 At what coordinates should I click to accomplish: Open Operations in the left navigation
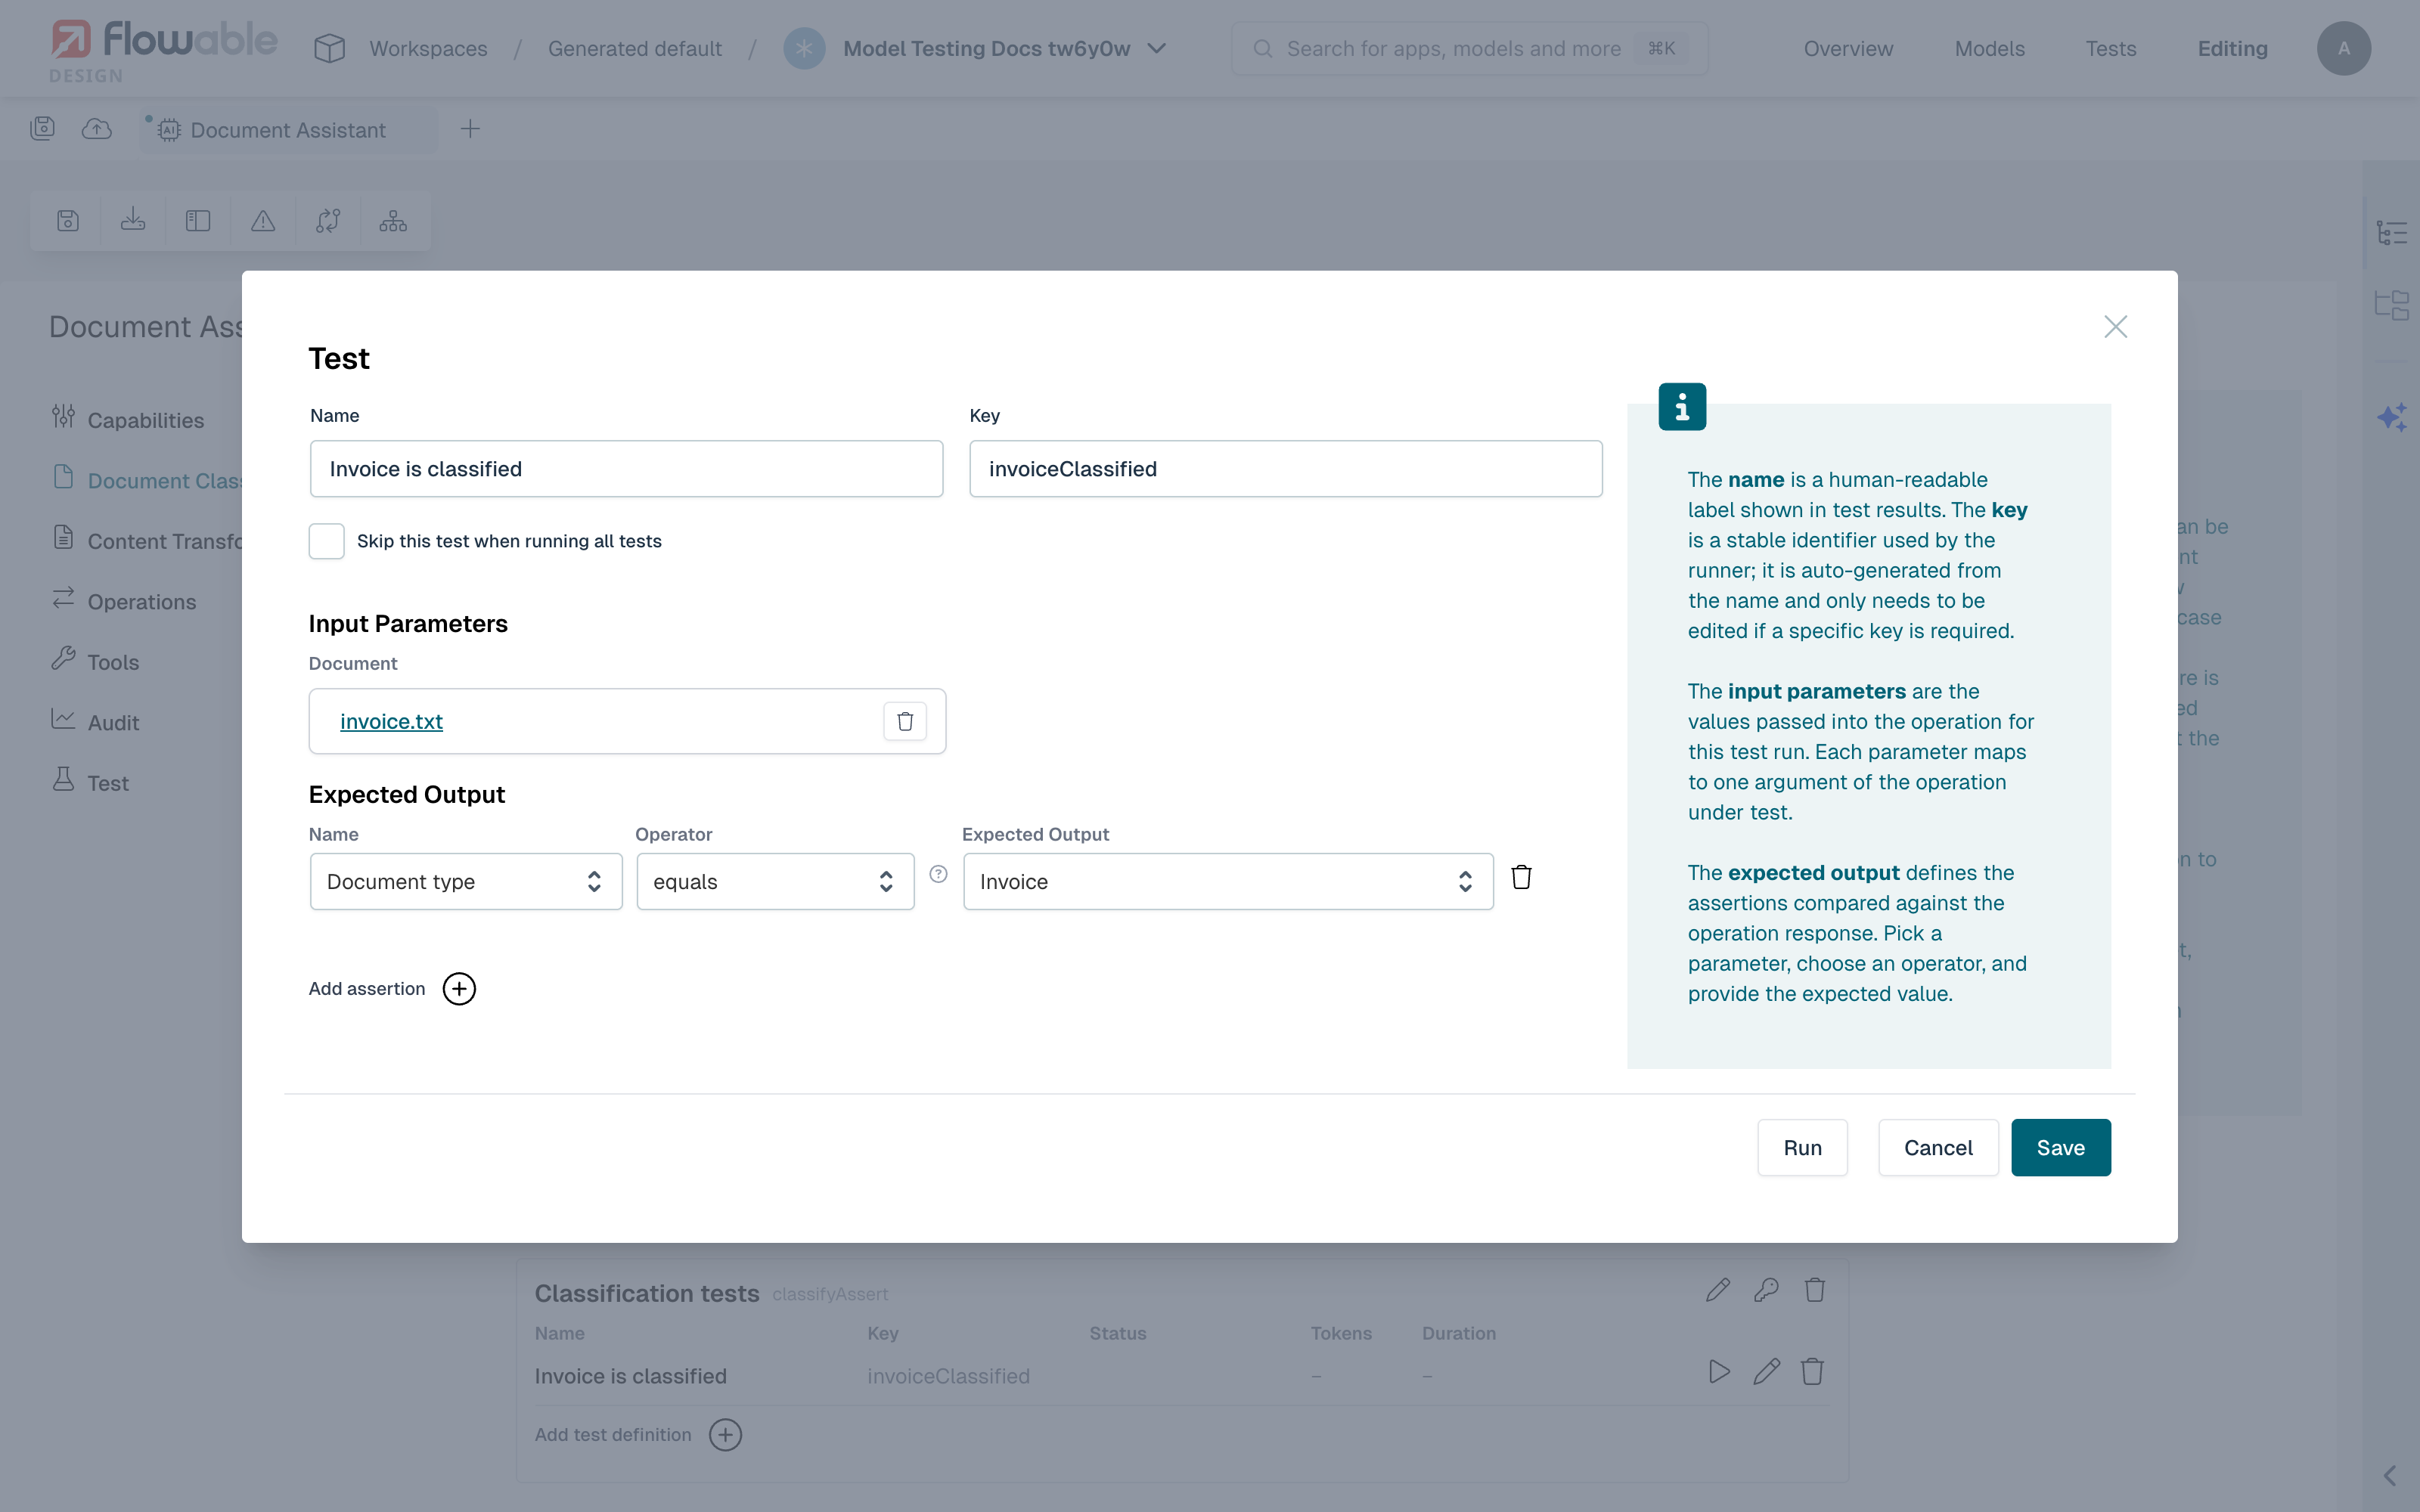(124, 601)
